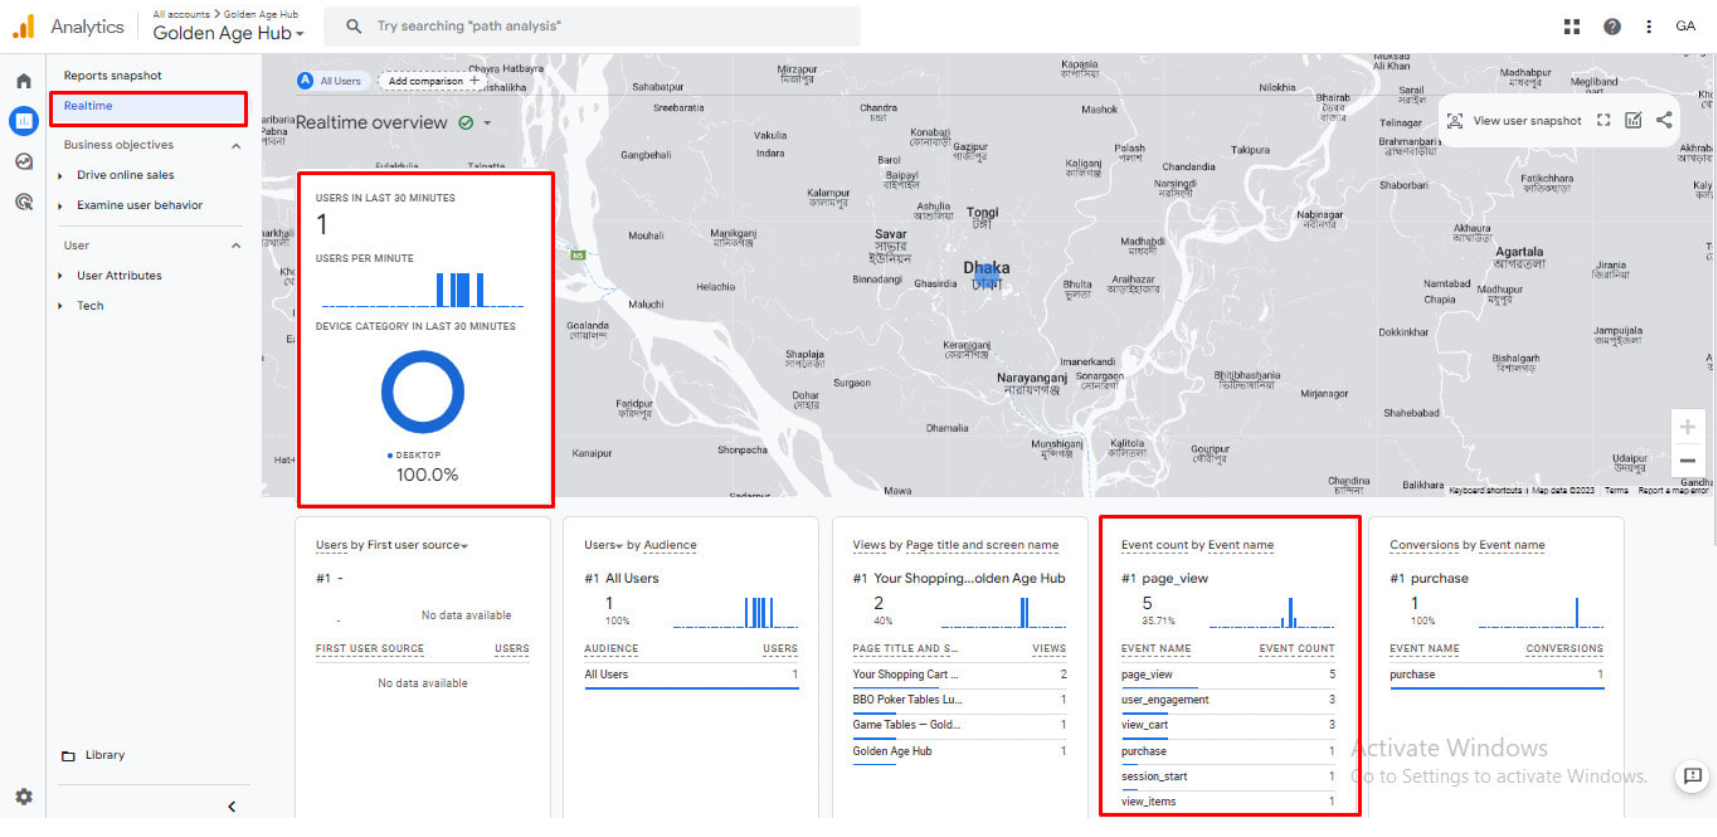Click the search bar field
Viewport: 1717px width, 837px height.
(600, 26)
